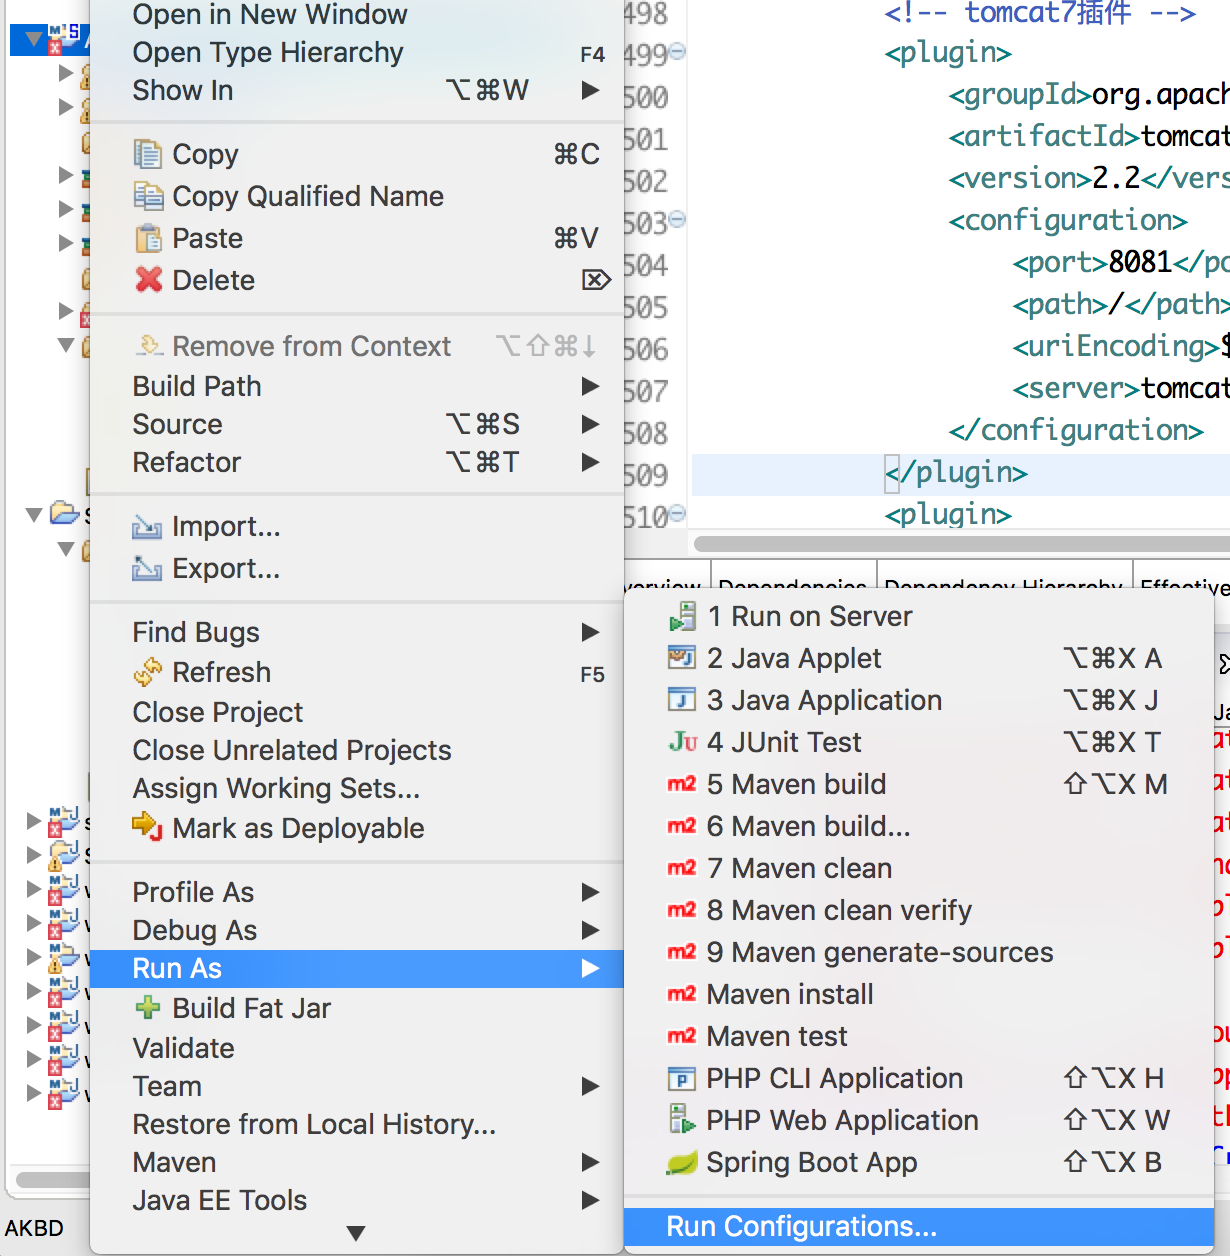Expand the Build Path submenu arrow
1230x1256 pixels.
(x=590, y=386)
